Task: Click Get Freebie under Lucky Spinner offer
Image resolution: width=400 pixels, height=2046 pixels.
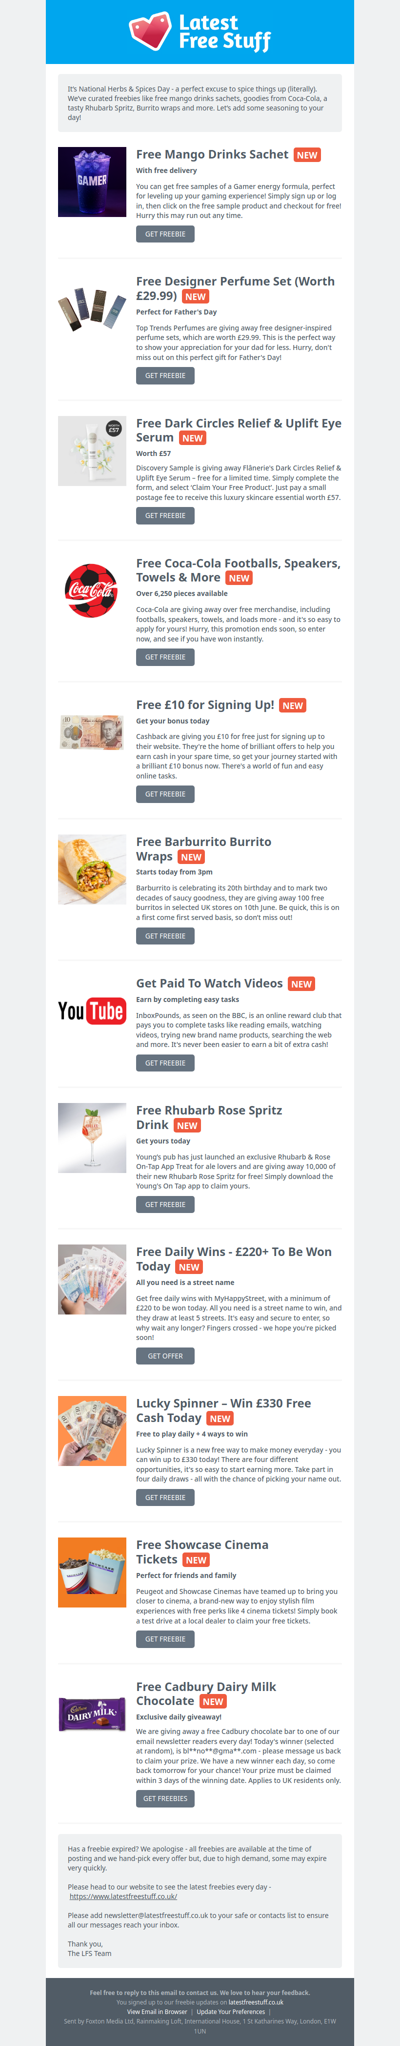Action: 165,1497
